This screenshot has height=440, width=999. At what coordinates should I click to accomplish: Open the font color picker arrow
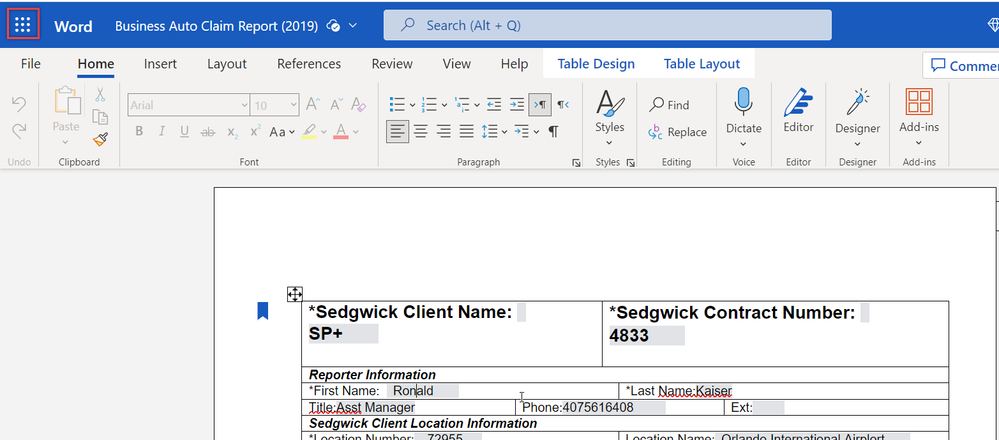tap(356, 132)
